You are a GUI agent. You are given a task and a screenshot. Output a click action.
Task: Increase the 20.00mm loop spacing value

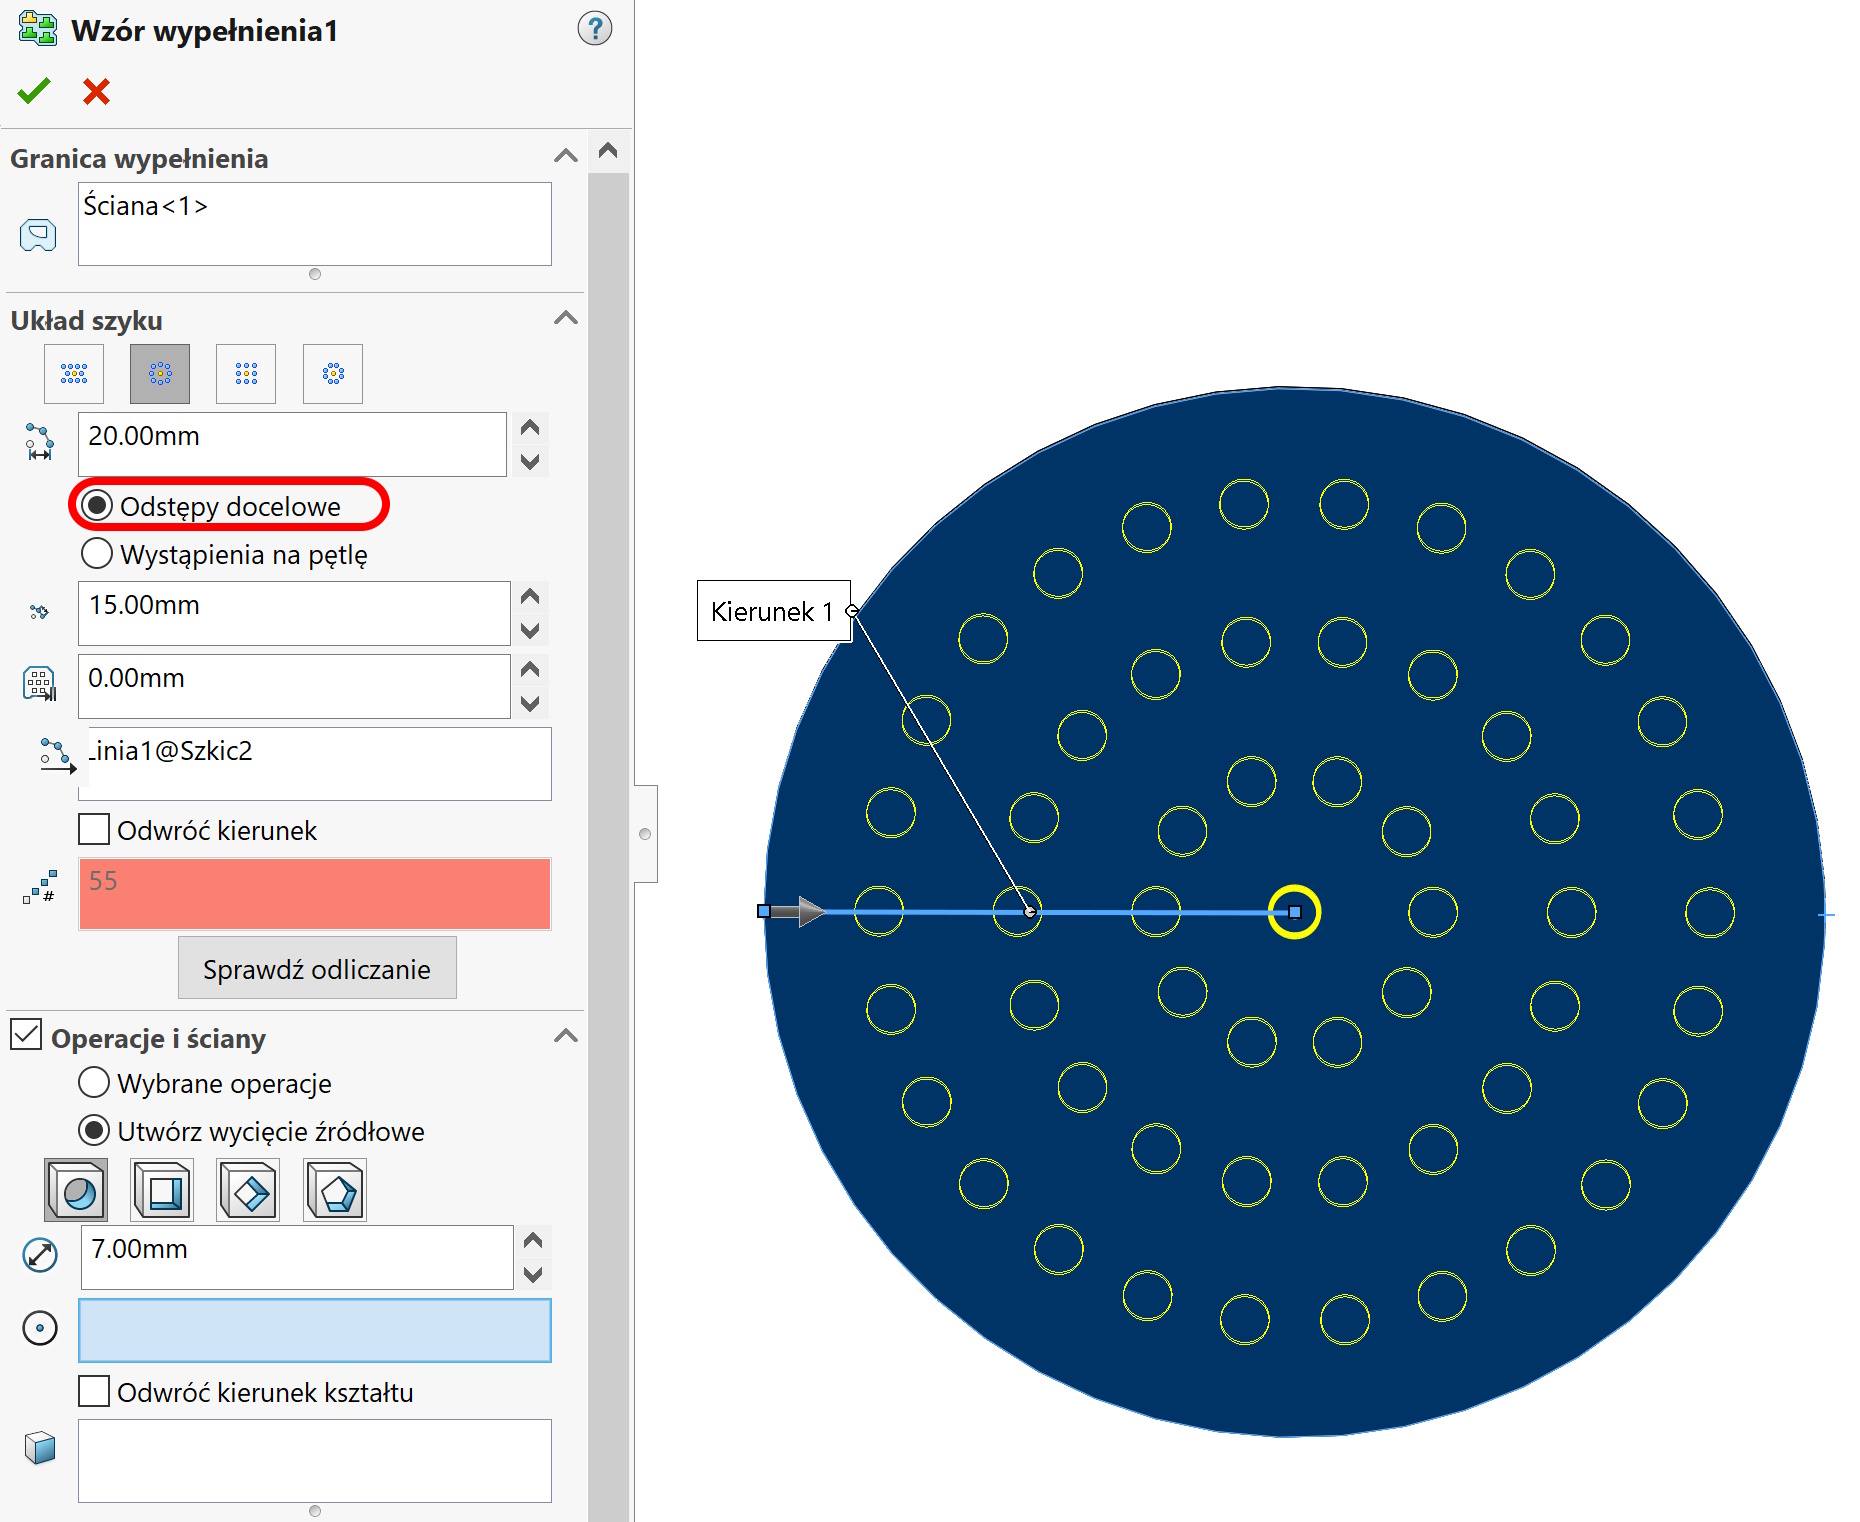(x=530, y=428)
